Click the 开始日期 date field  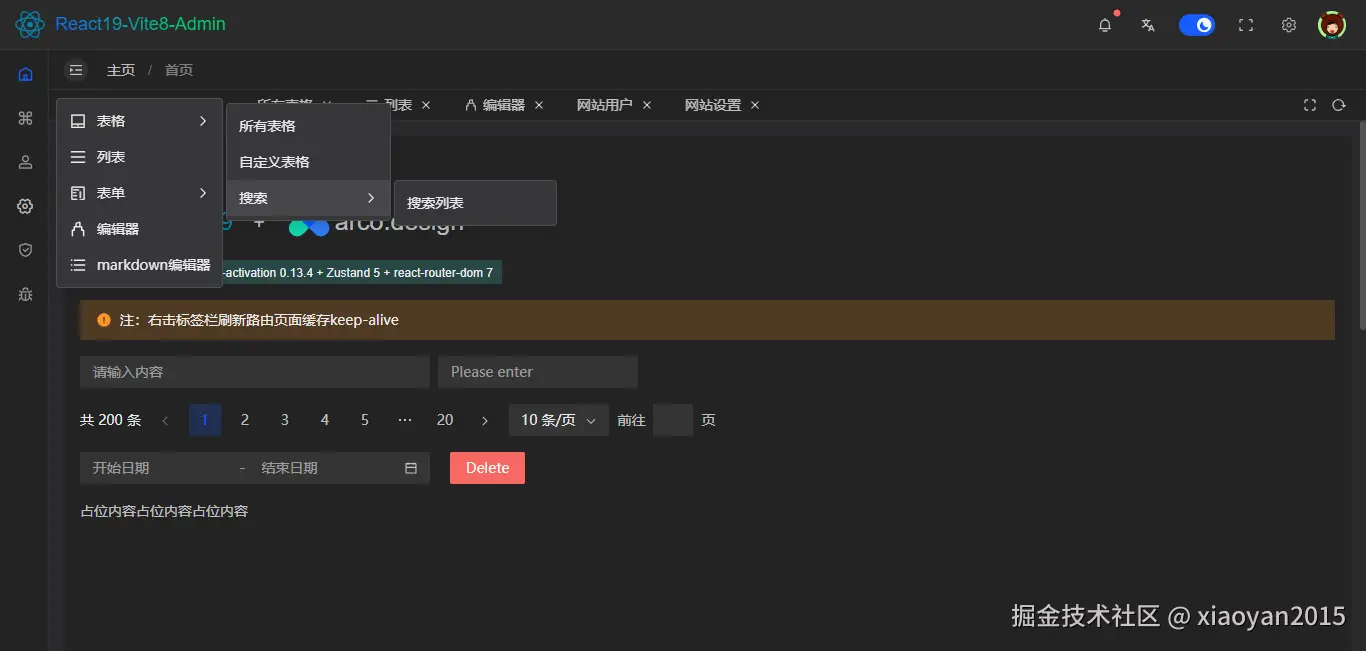[x=160, y=468]
